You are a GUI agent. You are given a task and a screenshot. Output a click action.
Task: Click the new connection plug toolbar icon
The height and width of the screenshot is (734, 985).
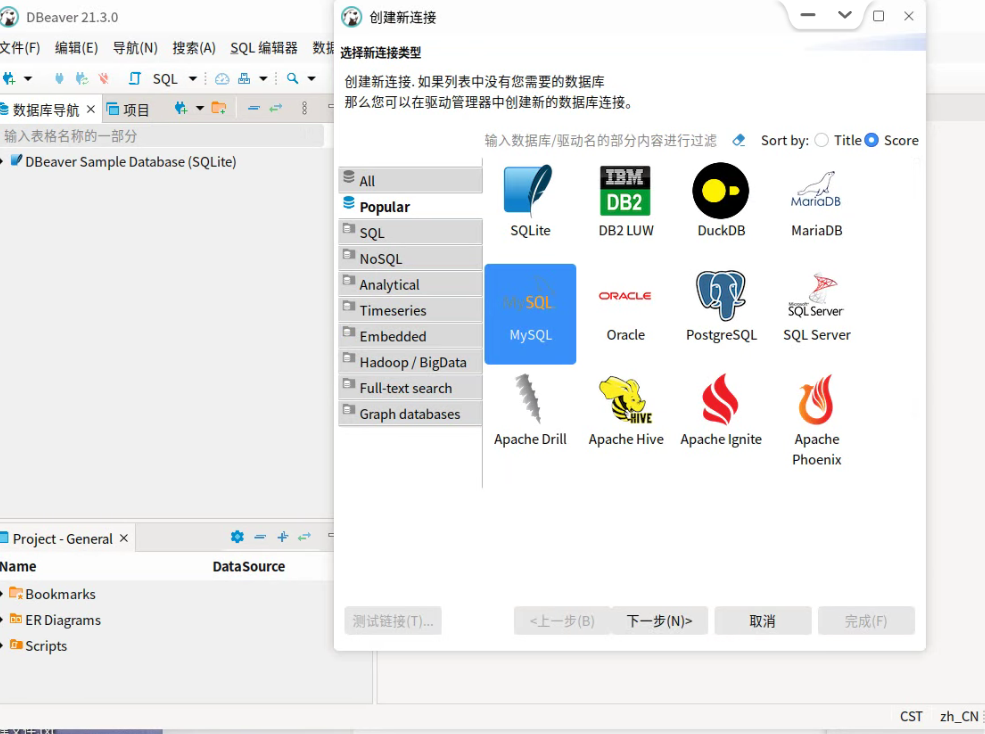(x=9, y=79)
